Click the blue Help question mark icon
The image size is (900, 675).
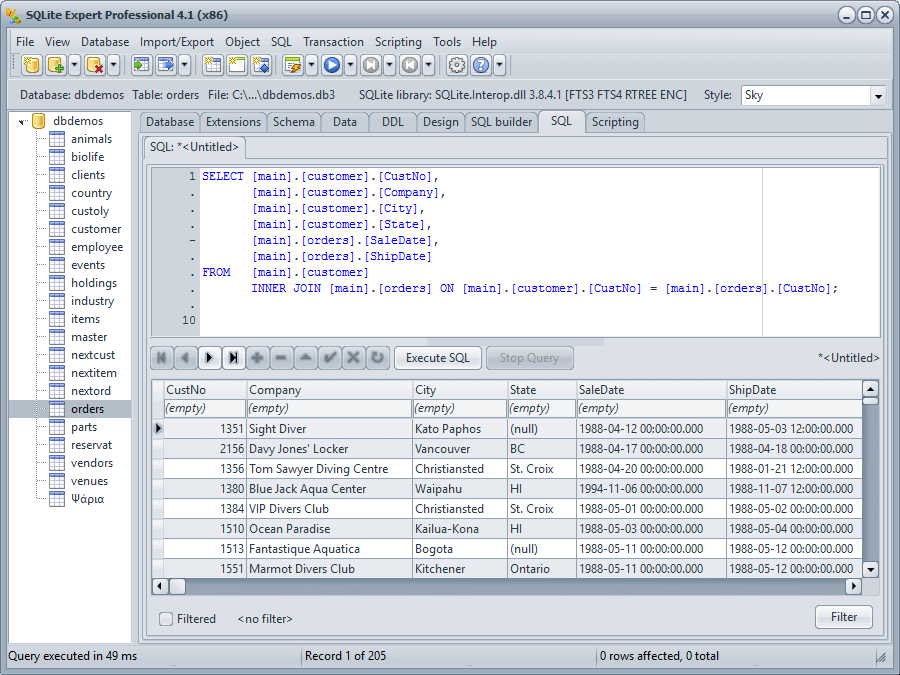(x=481, y=65)
